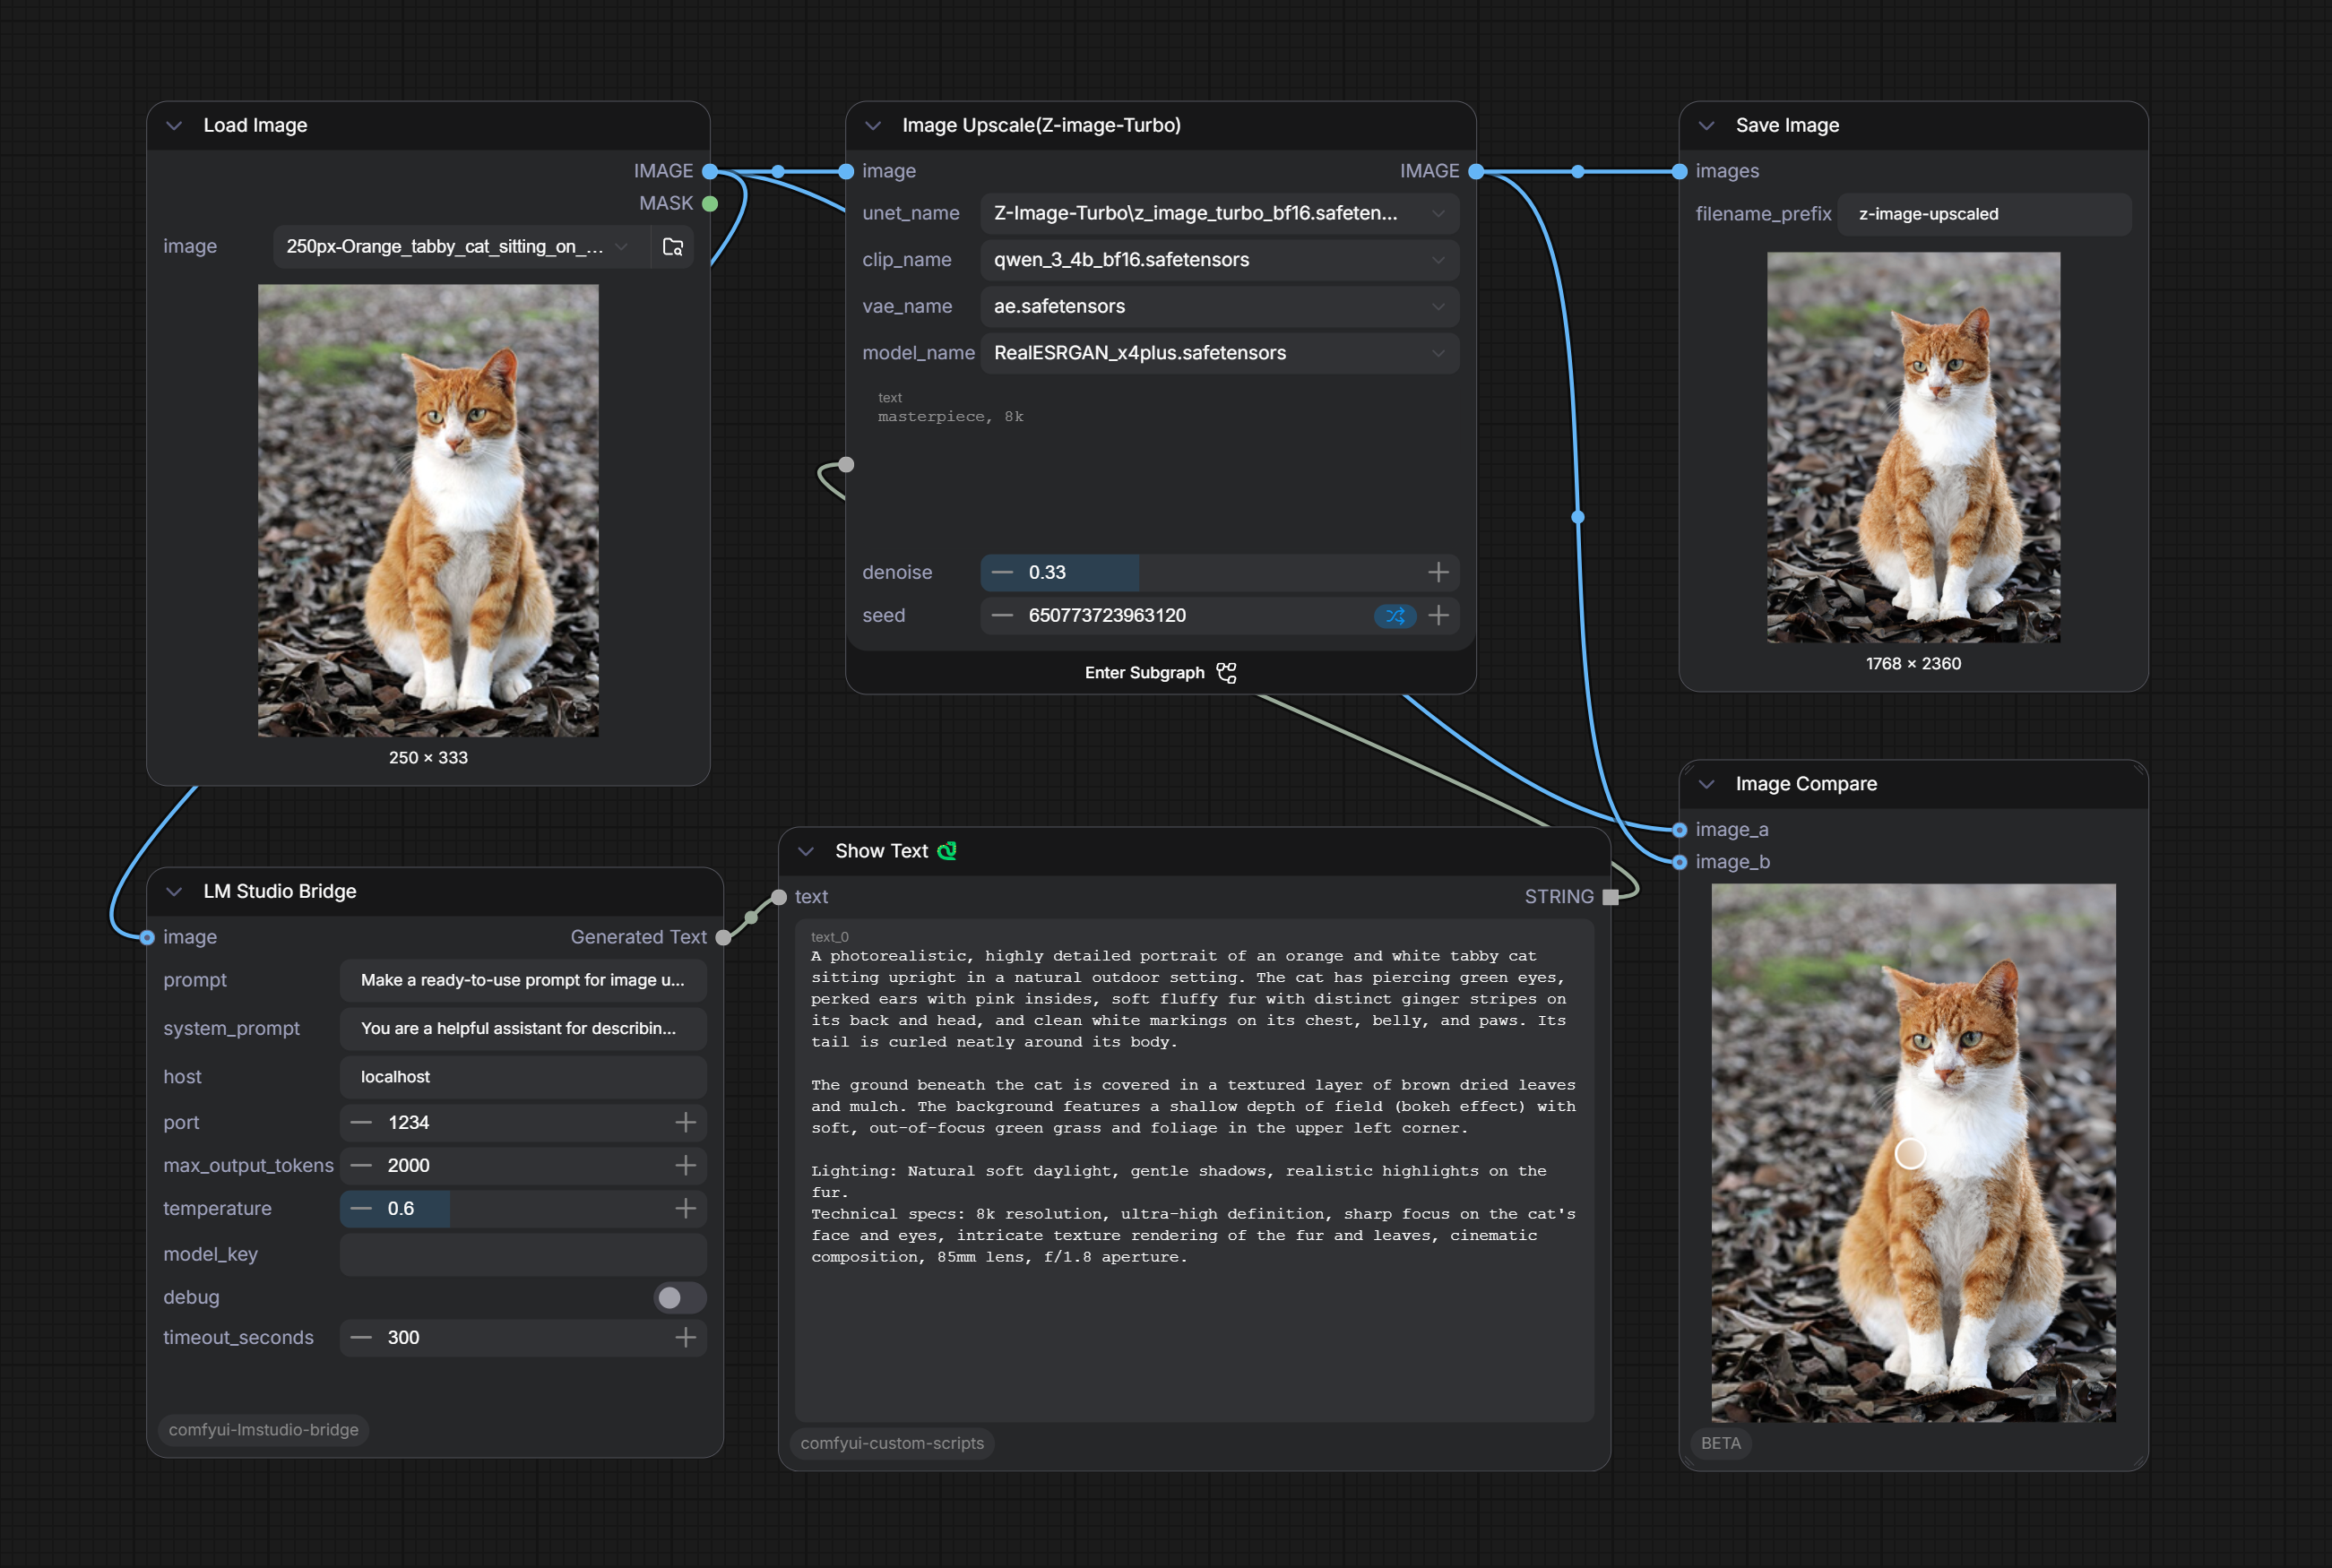The width and height of the screenshot is (2332, 1568).
Task: Click the prompt field in LM Studio Bridge
Action: tap(523, 981)
